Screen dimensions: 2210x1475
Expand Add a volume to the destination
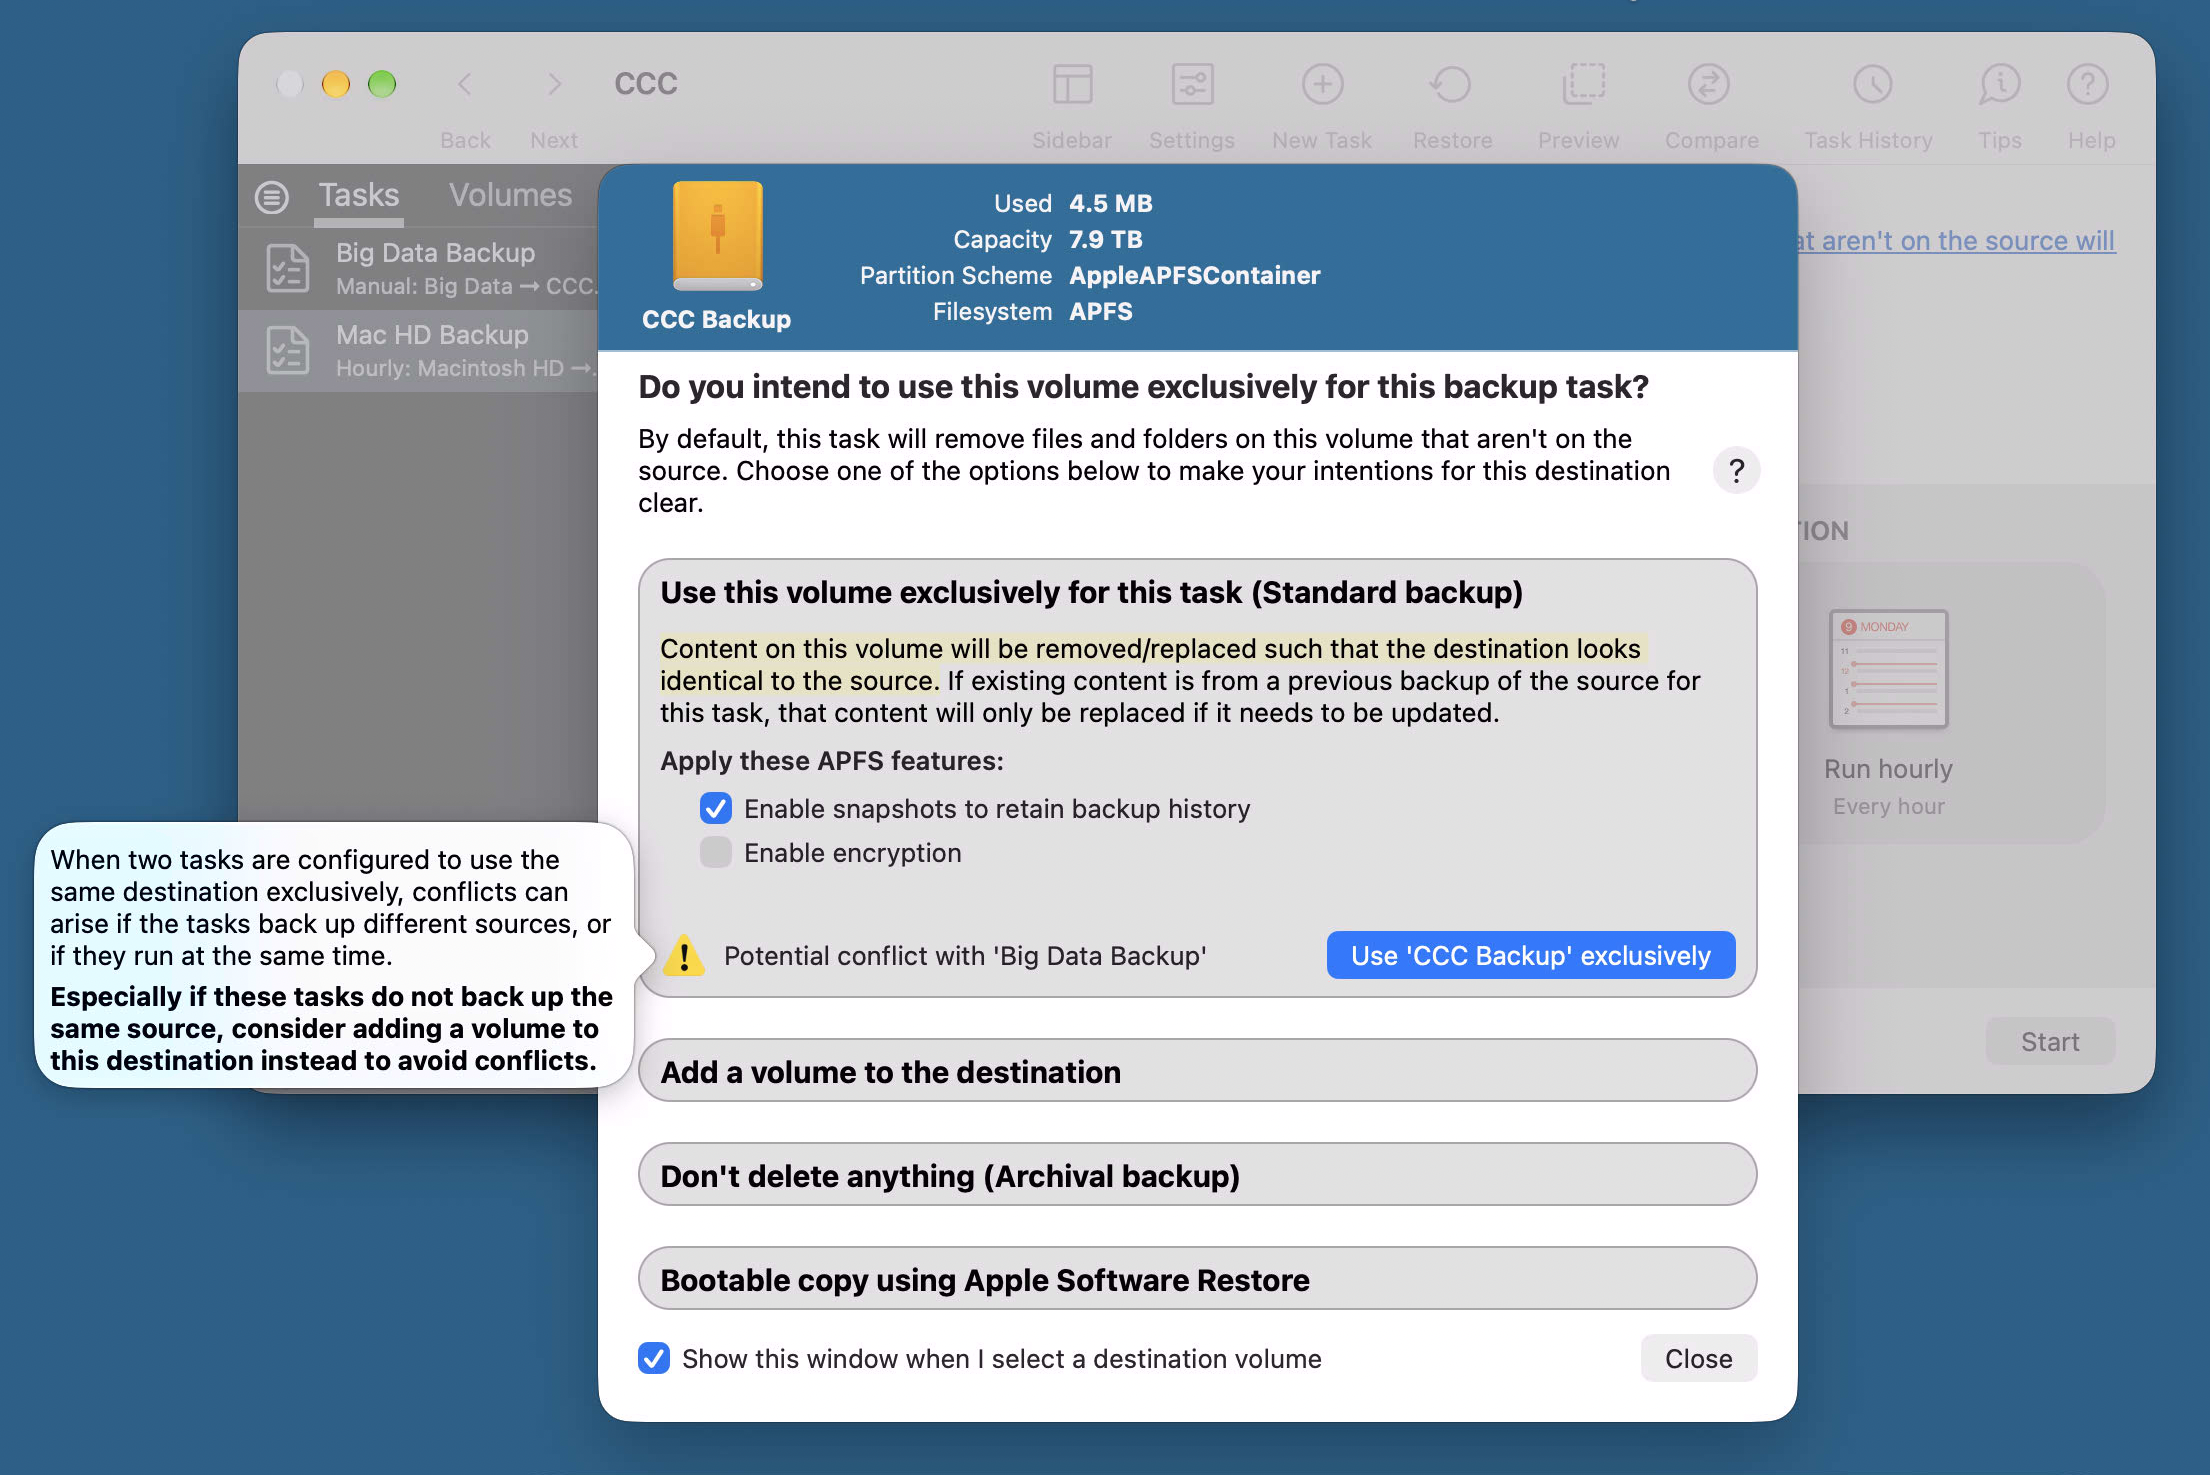coord(1197,1071)
